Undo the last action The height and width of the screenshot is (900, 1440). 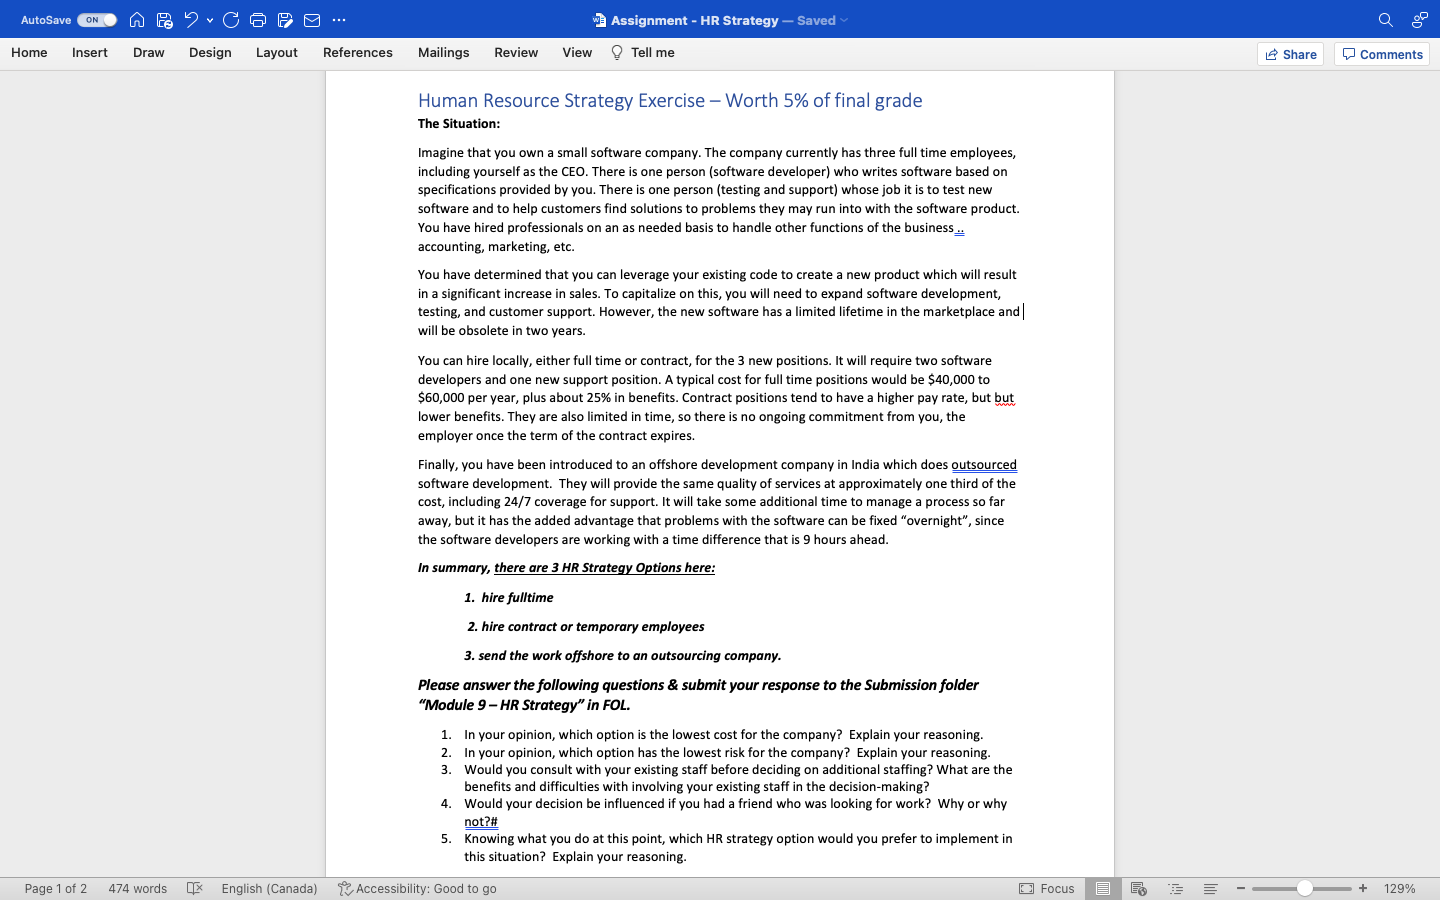[x=190, y=19]
